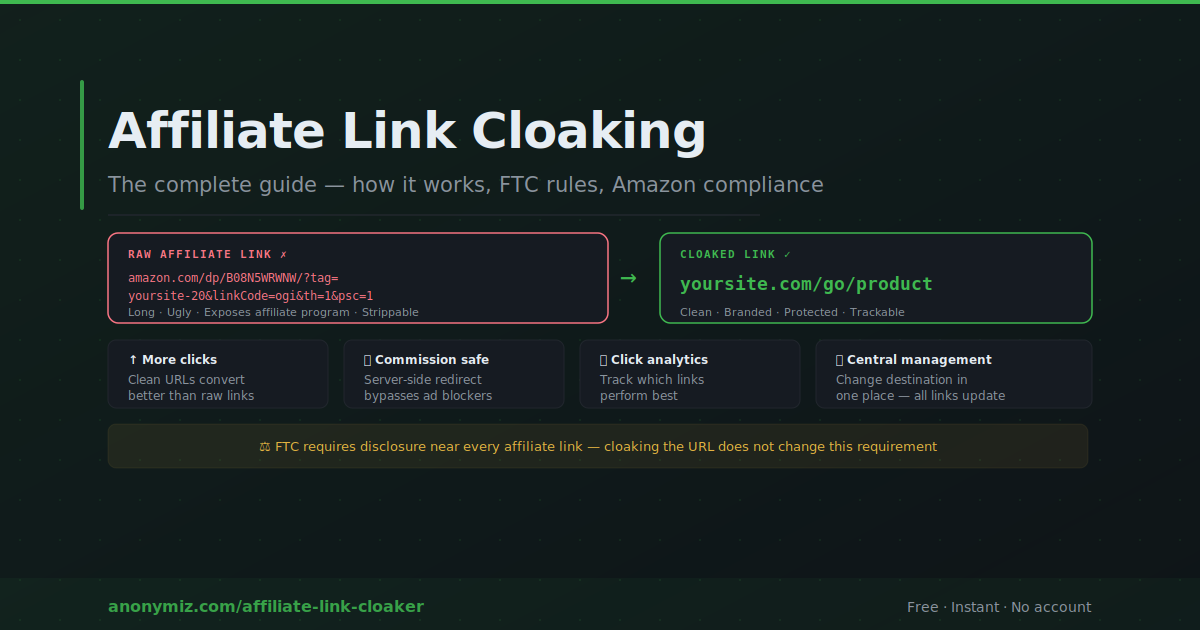Click the FTC disclosure requirement banner
The height and width of the screenshot is (630, 1200).
pos(598,446)
